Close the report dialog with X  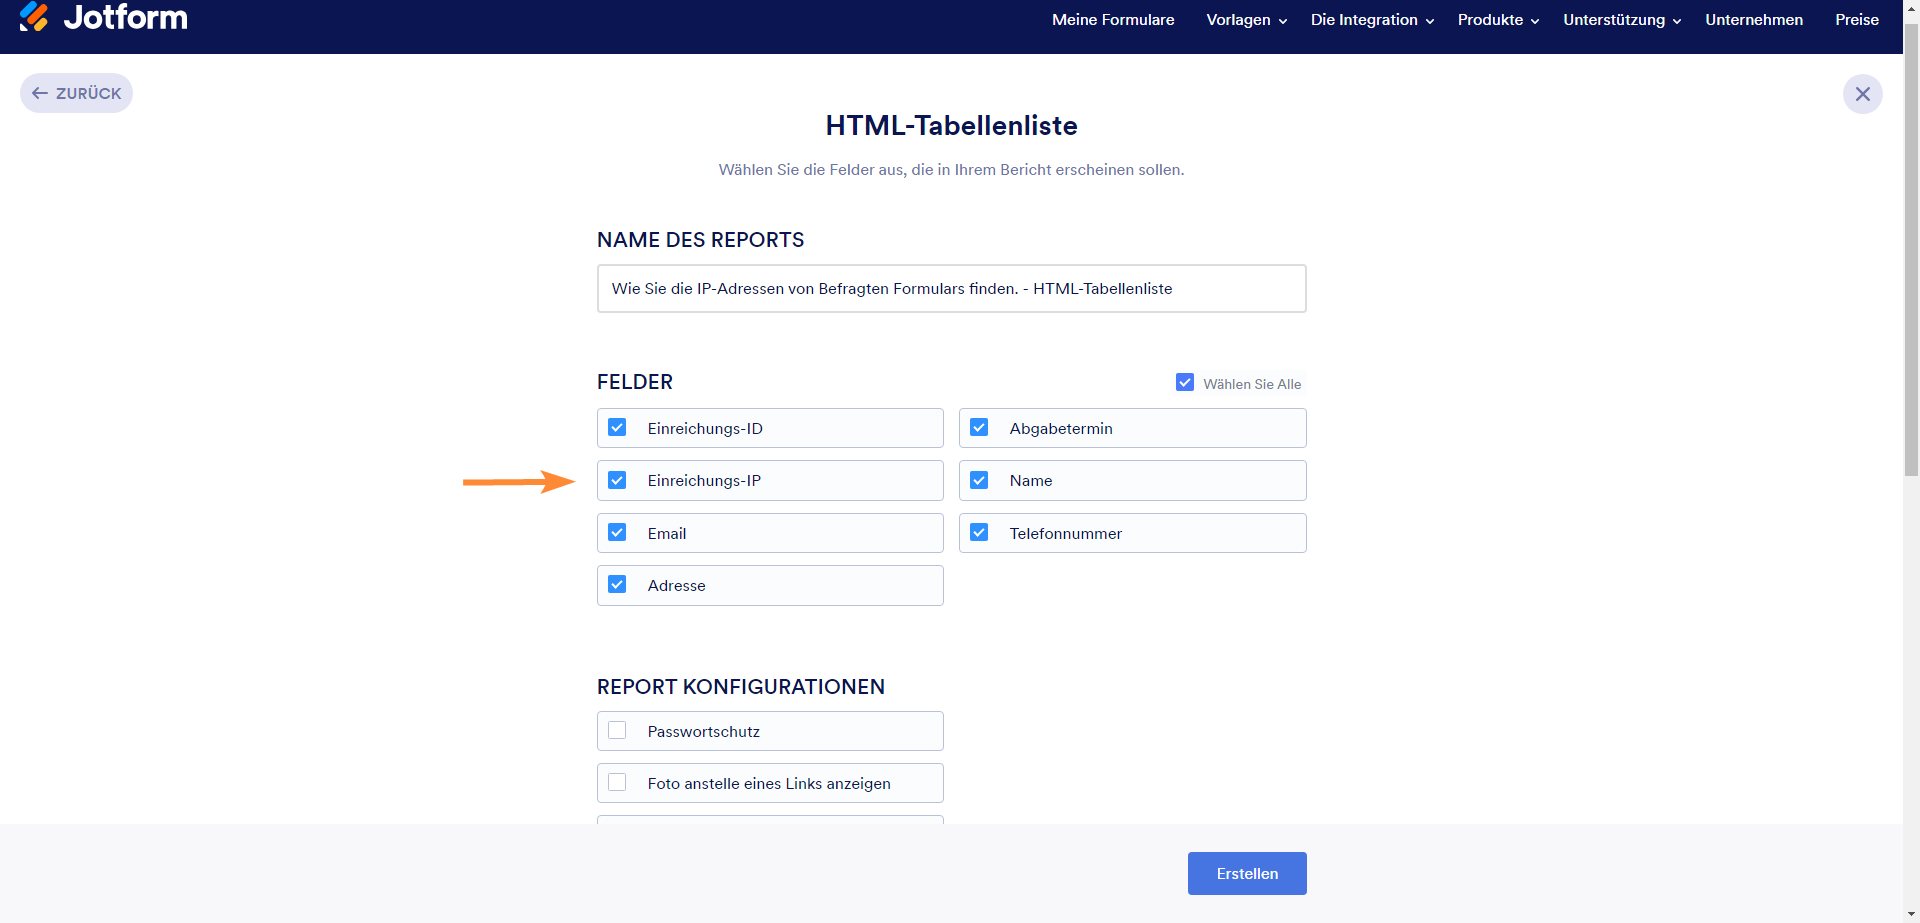pyautogui.click(x=1862, y=94)
